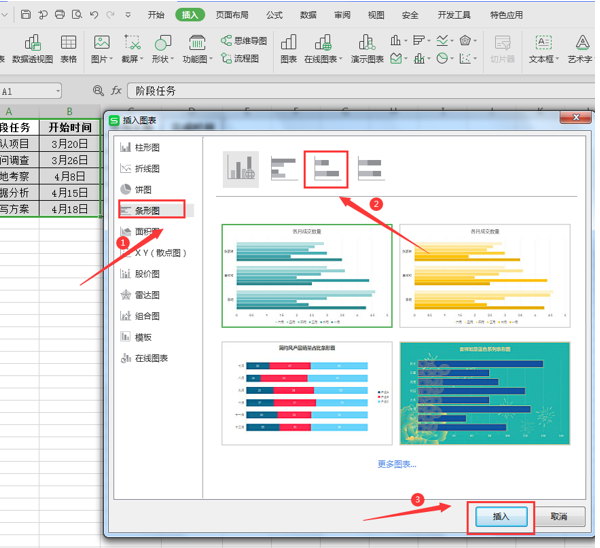This screenshot has height=548, width=600.
Task: Insert a 文本框 text box
Action: pyautogui.click(x=544, y=49)
